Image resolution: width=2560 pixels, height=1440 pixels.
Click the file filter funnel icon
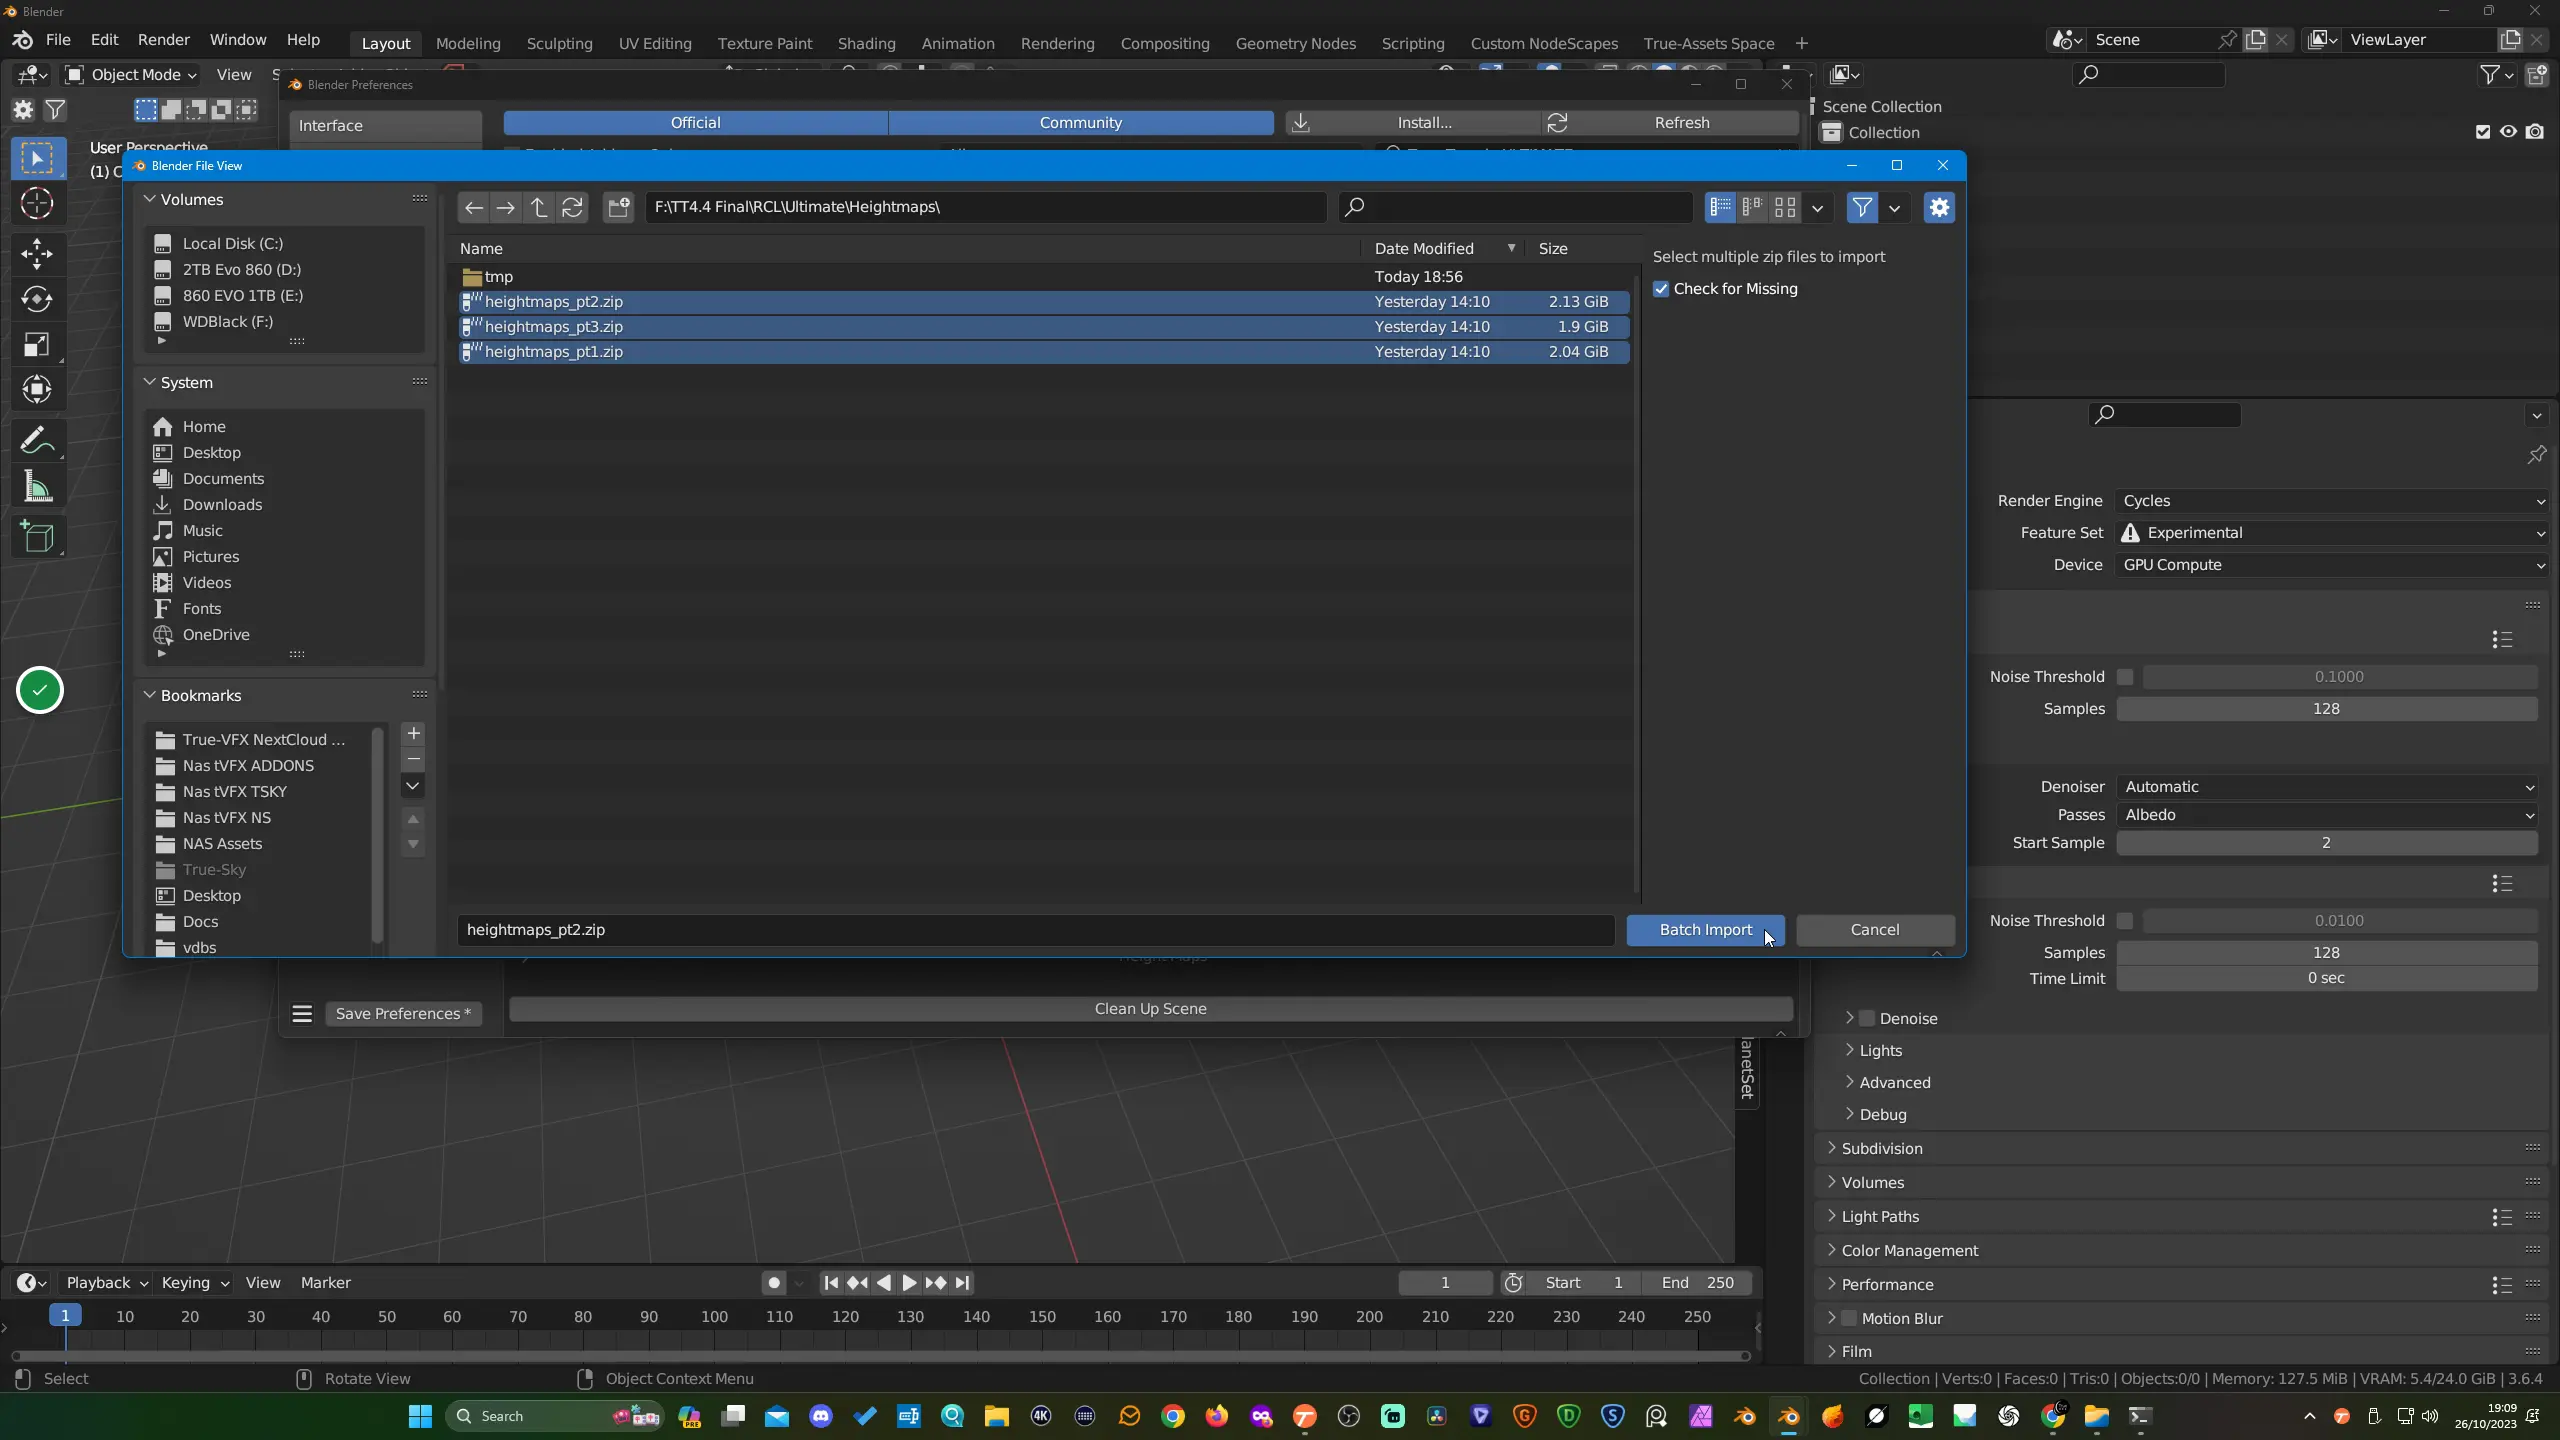1862,207
